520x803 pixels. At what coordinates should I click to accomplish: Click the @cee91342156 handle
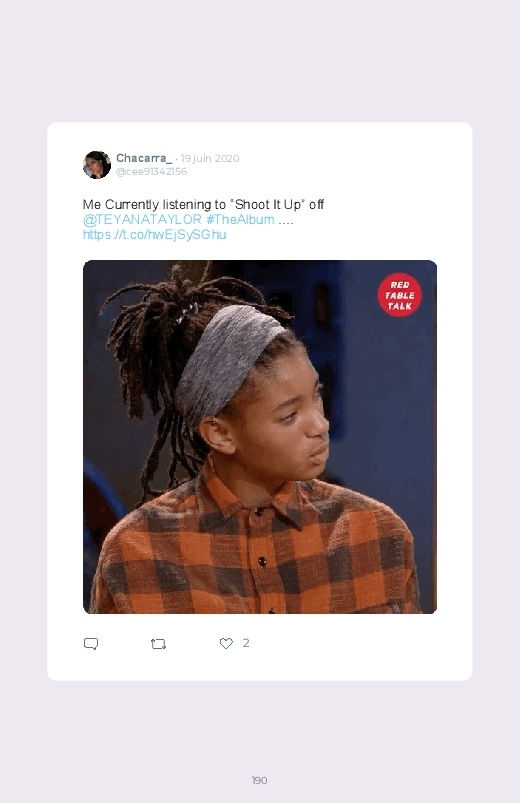click(x=152, y=172)
